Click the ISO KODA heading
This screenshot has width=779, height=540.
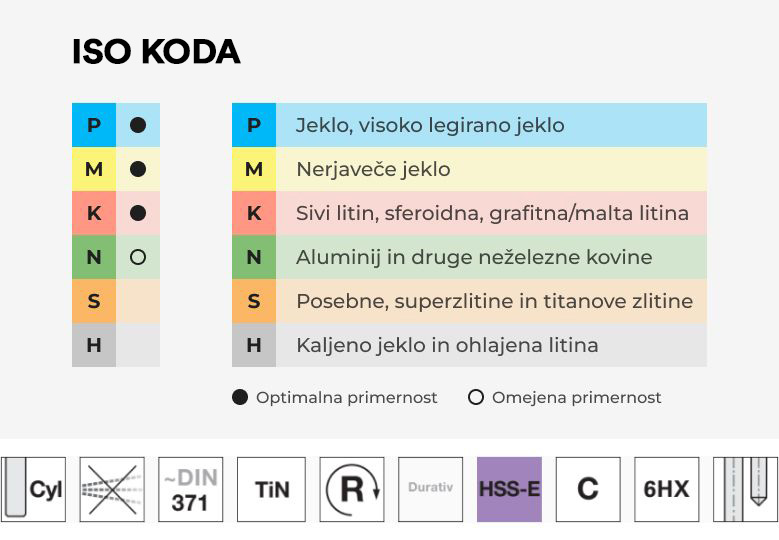(x=156, y=52)
